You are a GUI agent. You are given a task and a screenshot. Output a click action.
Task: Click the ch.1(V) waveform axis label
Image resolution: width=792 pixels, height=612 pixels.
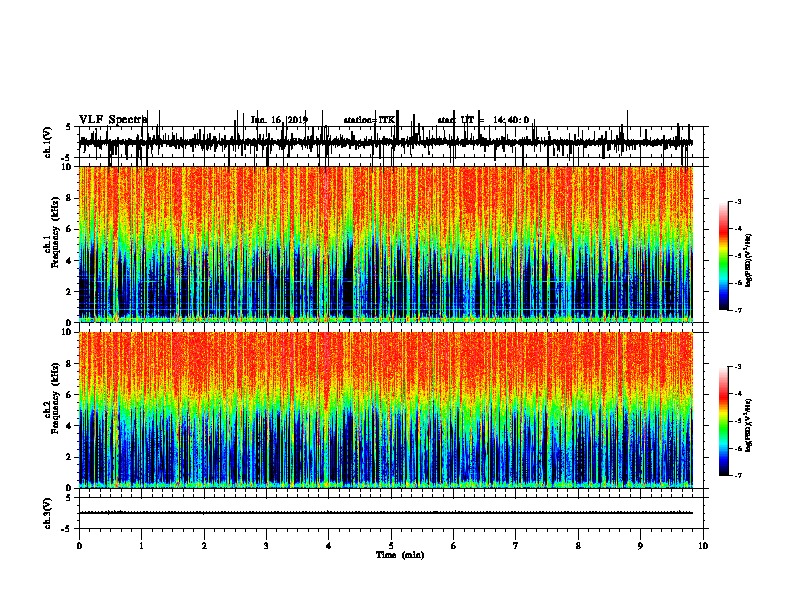(48, 142)
